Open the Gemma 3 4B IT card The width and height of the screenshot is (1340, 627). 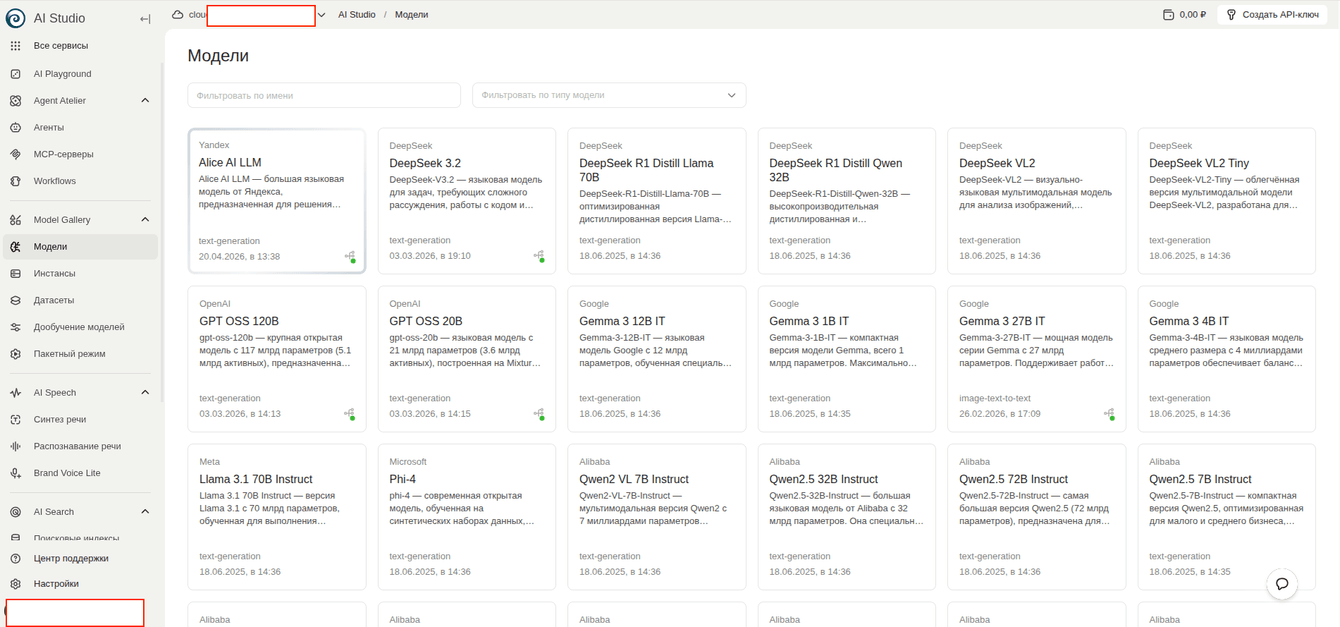(x=1227, y=359)
